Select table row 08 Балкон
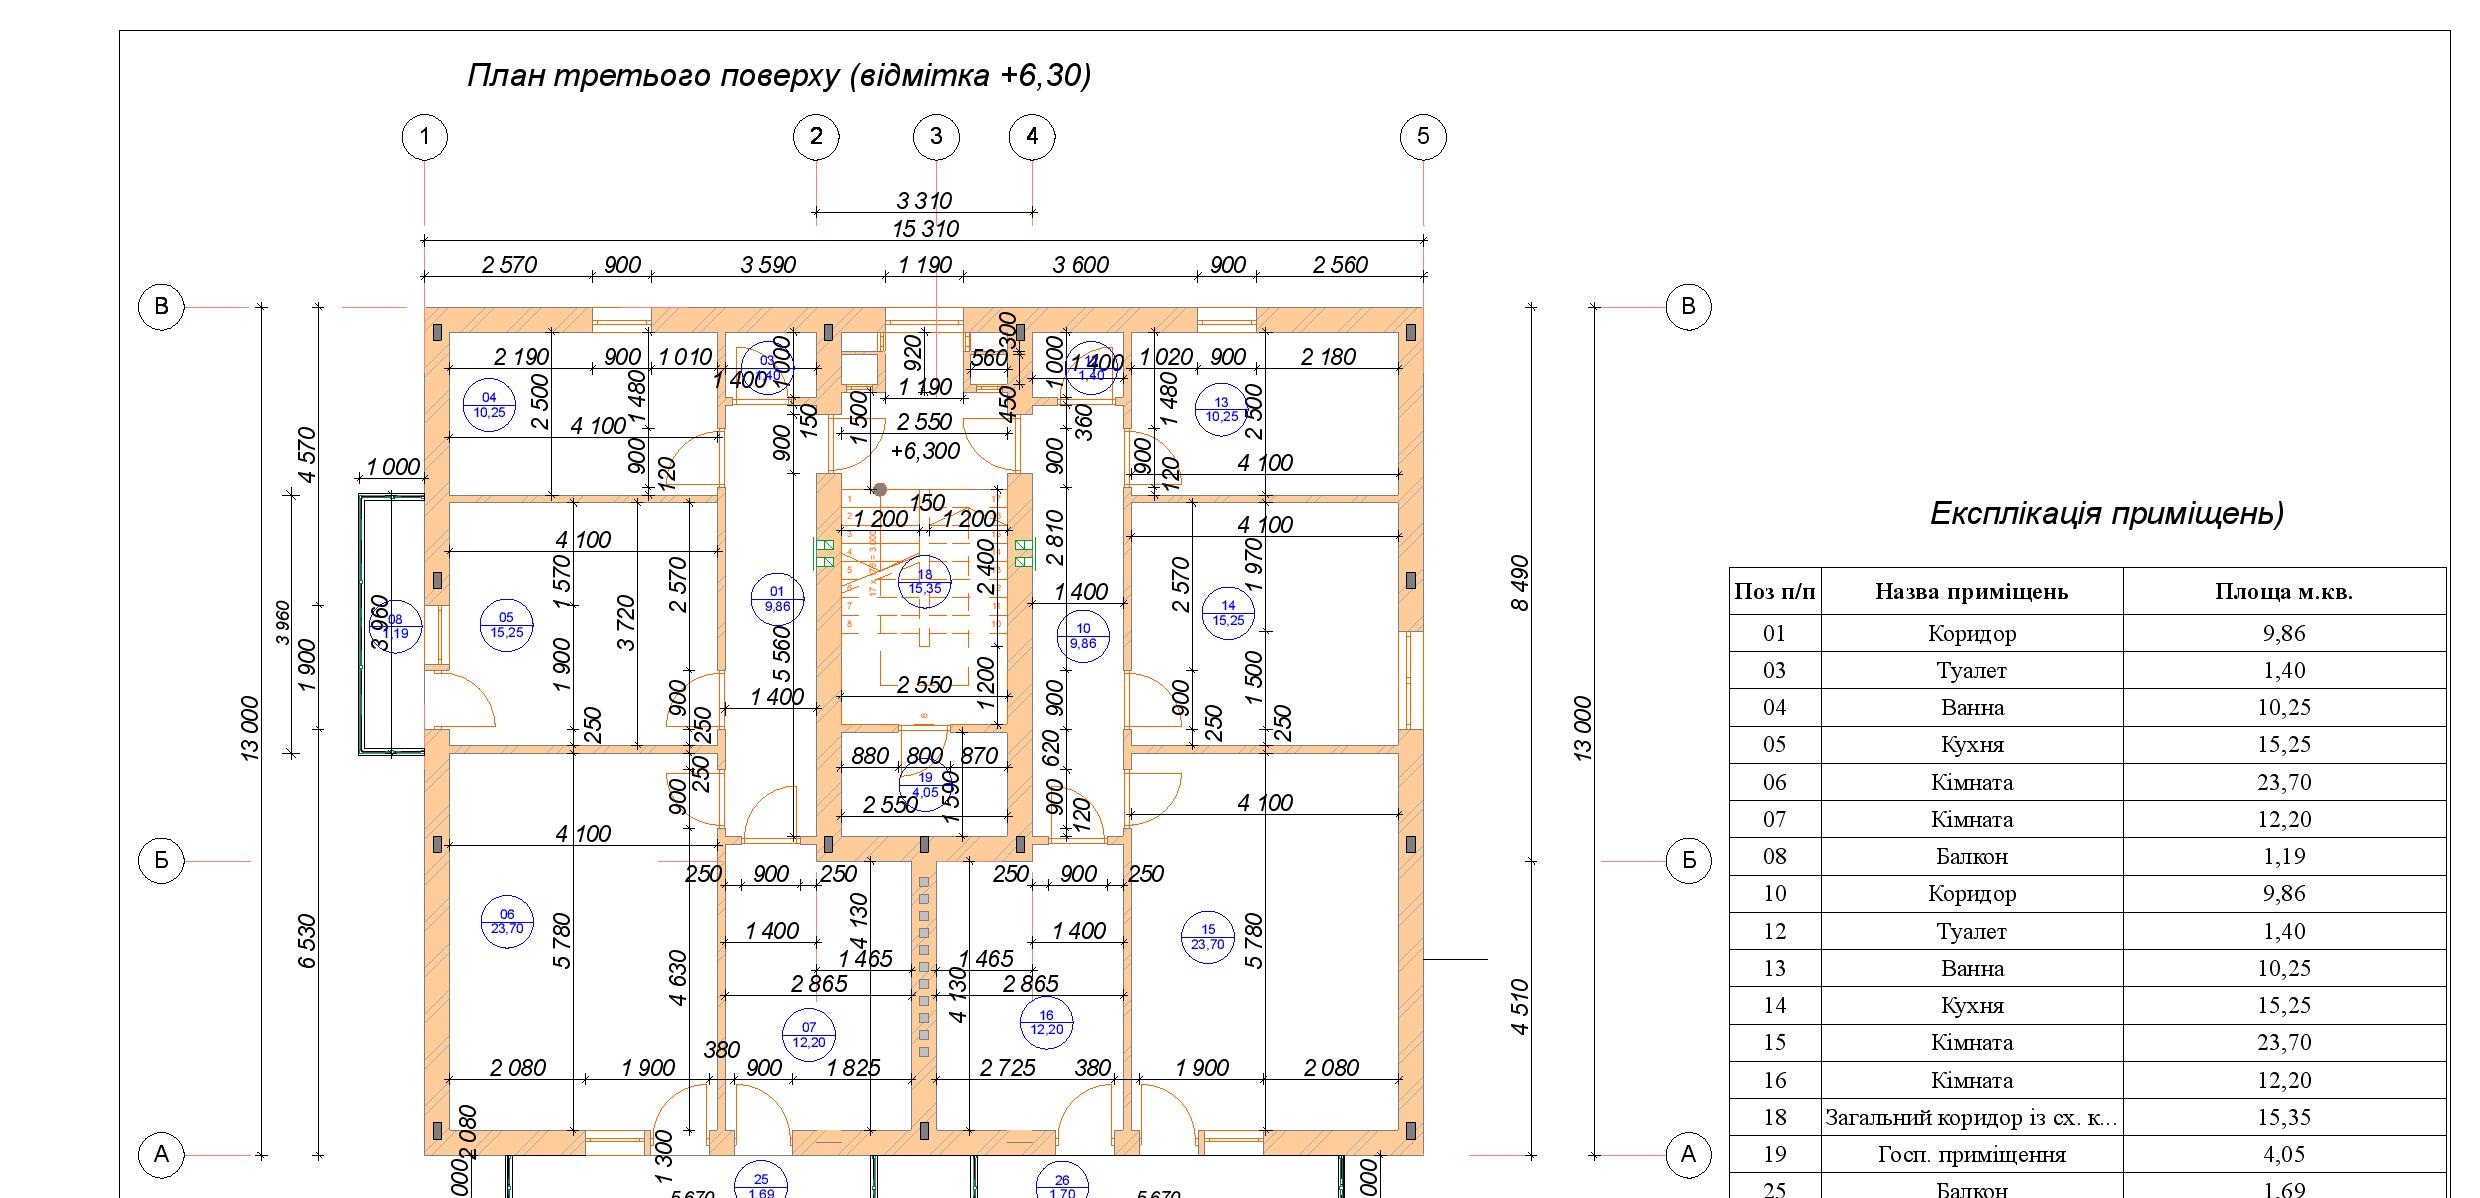The height and width of the screenshot is (1198, 2480). [x=1971, y=857]
